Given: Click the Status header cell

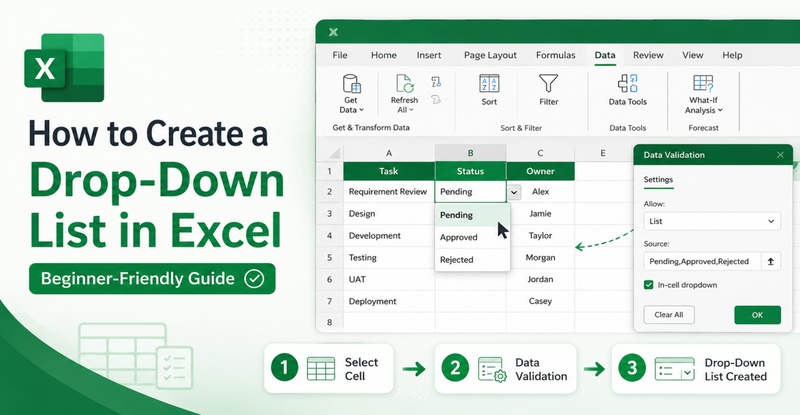Looking at the screenshot, I should 470,172.
